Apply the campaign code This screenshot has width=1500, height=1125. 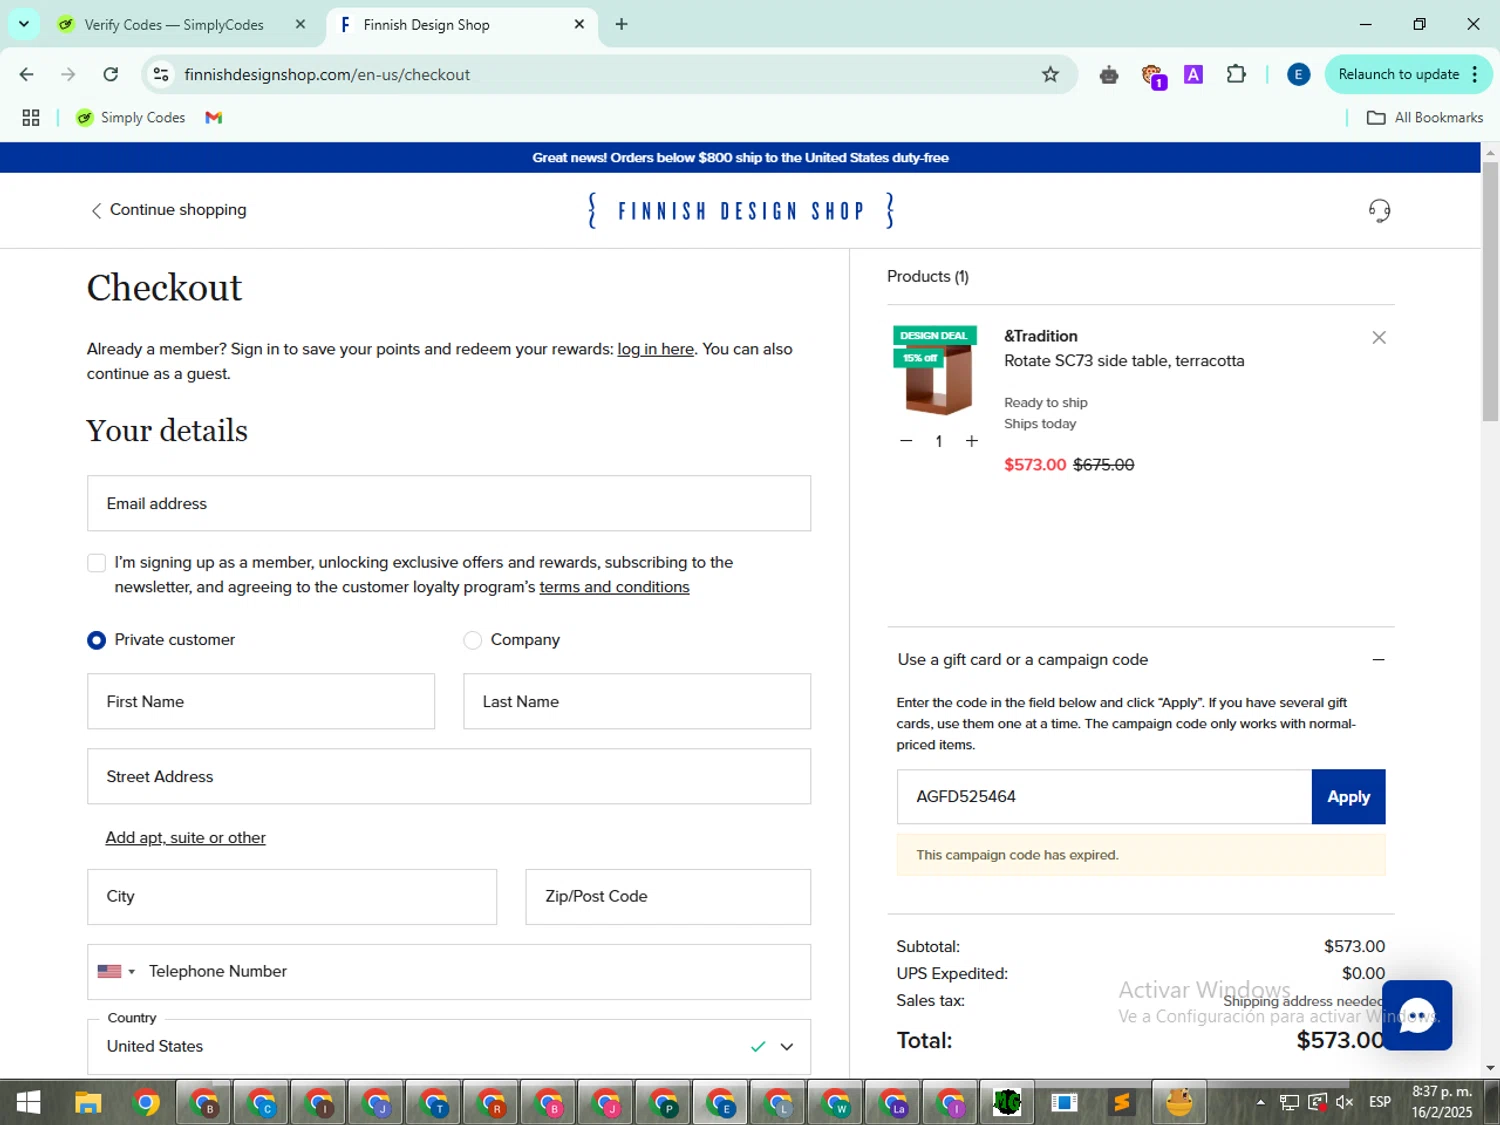tap(1348, 797)
